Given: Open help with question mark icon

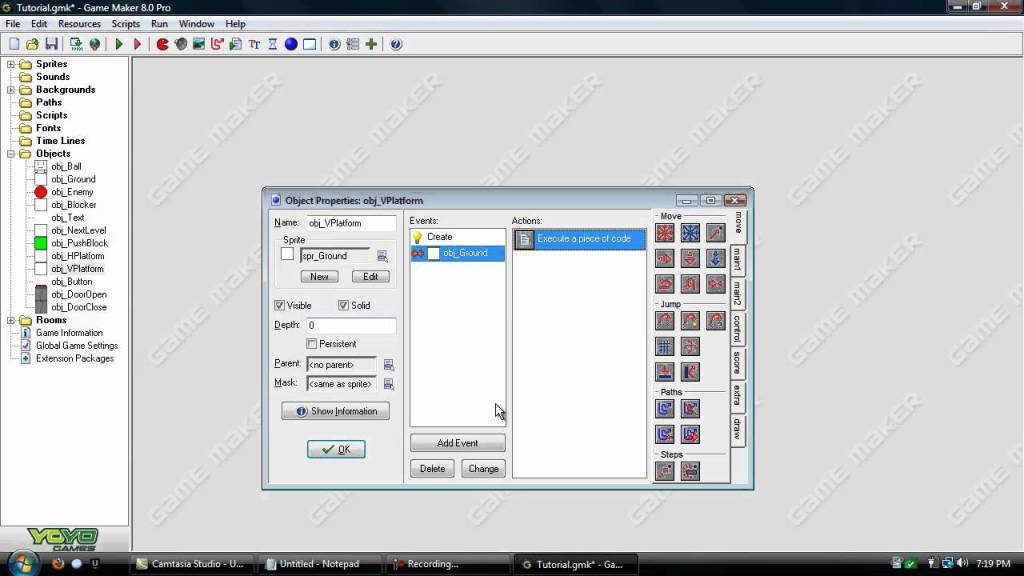Looking at the screenshot, I should point(396,44).
